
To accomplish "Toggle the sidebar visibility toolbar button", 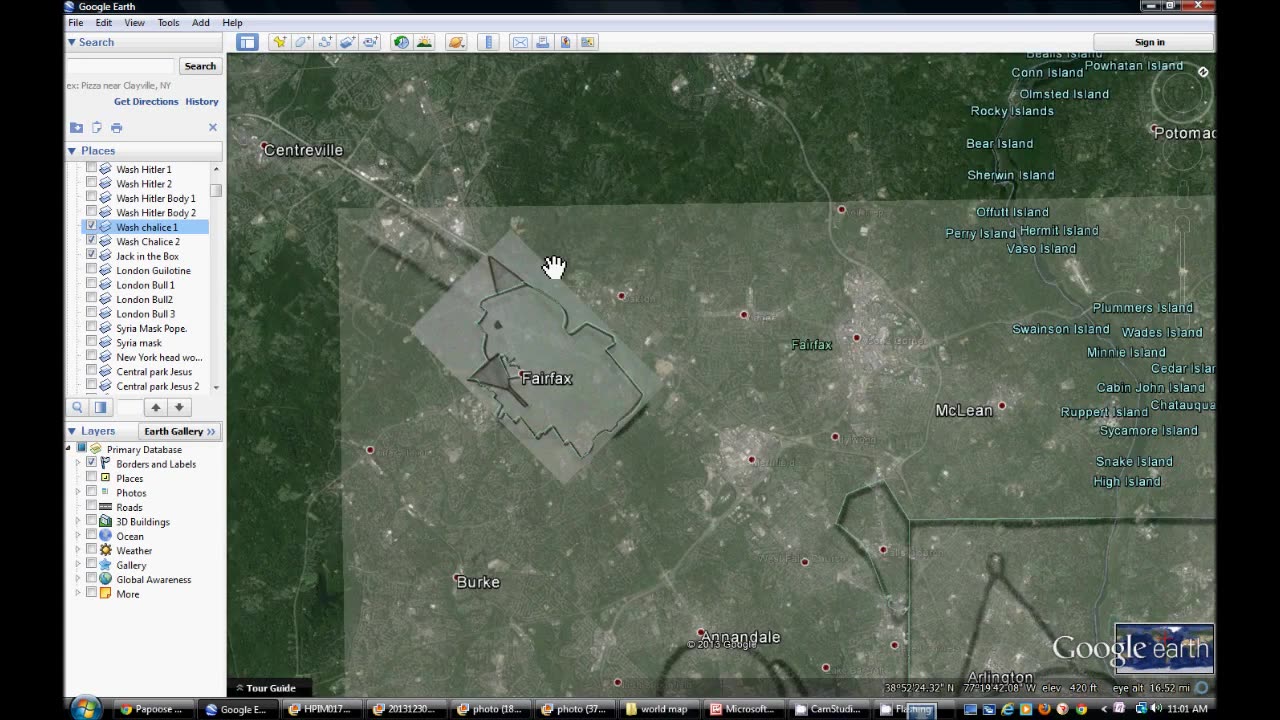I will coord(247,42).
